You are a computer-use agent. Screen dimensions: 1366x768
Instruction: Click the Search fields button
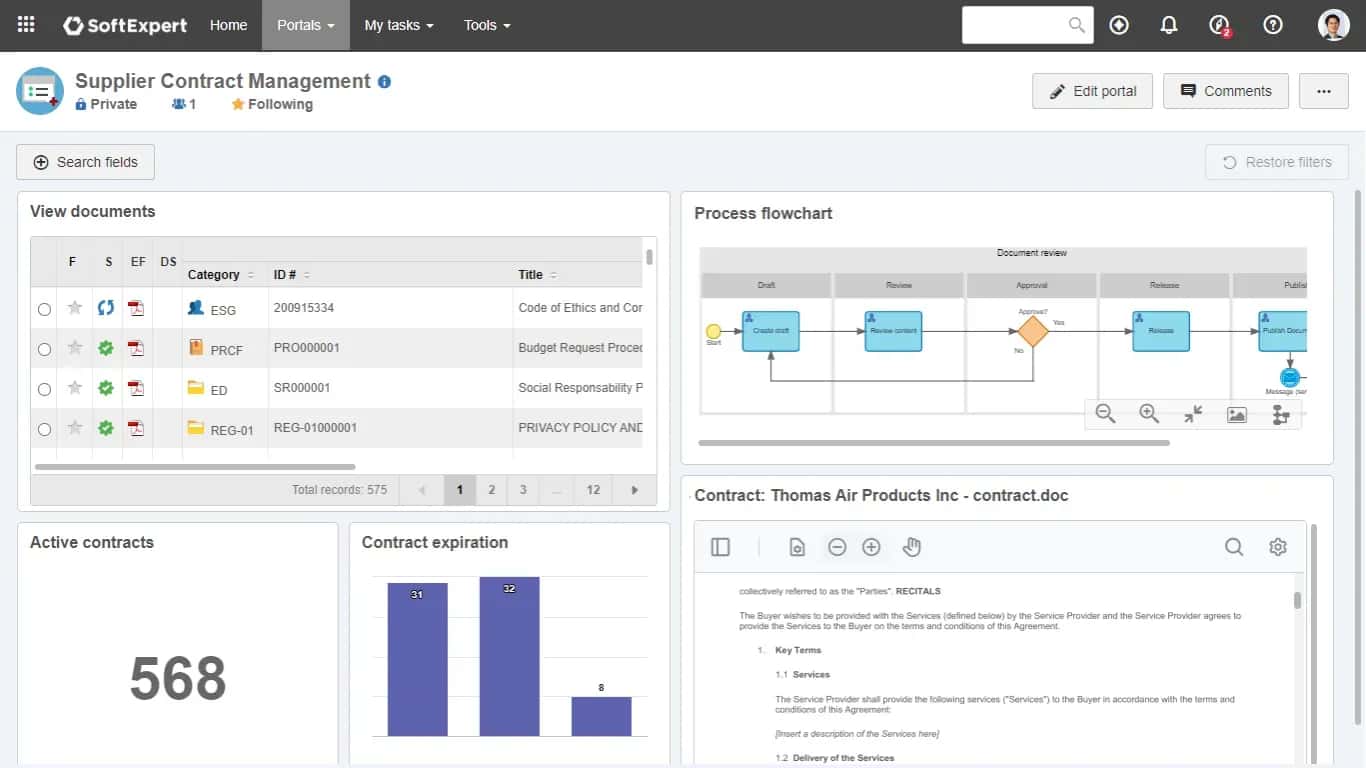point(85,162)
